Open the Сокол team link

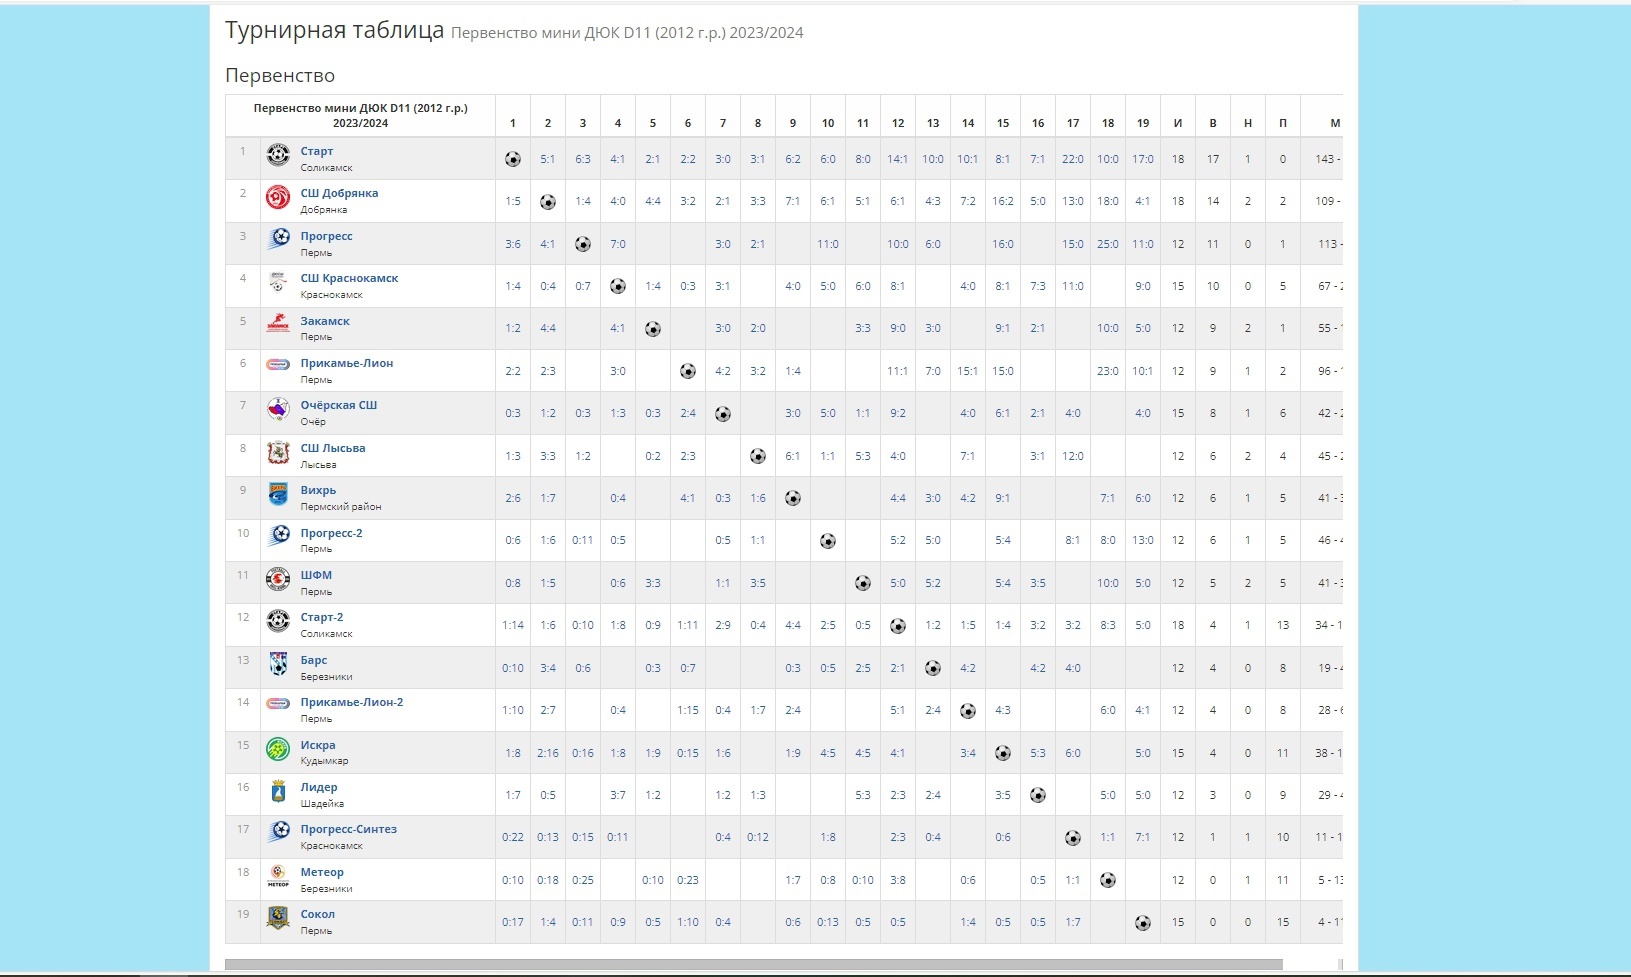coord(318,914)
